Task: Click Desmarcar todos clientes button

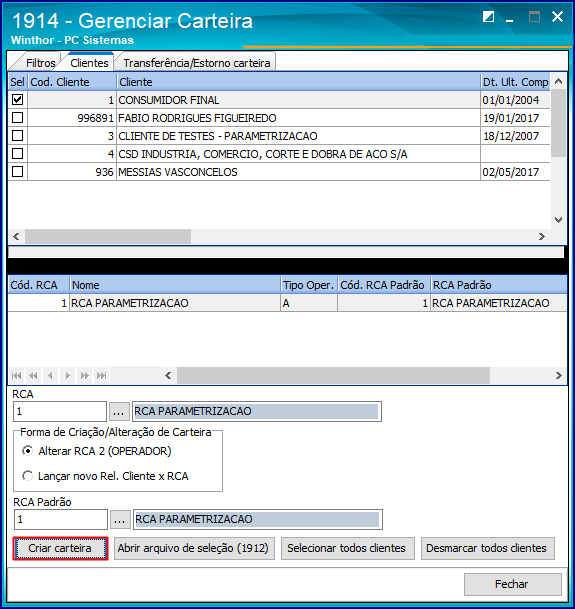Action: [488, 548]
